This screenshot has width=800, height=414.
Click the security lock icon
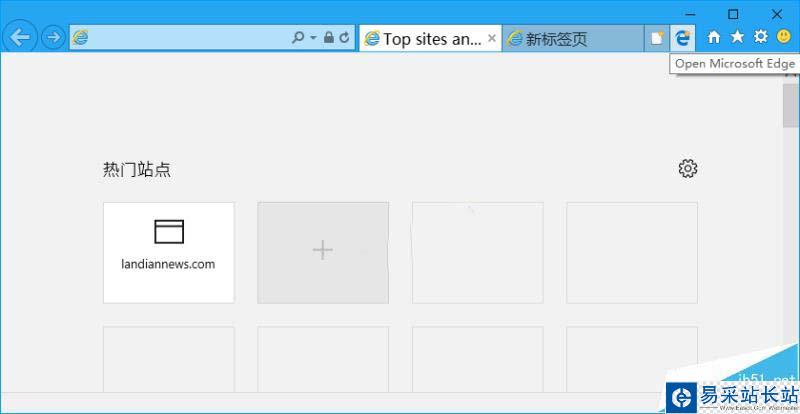328,38
